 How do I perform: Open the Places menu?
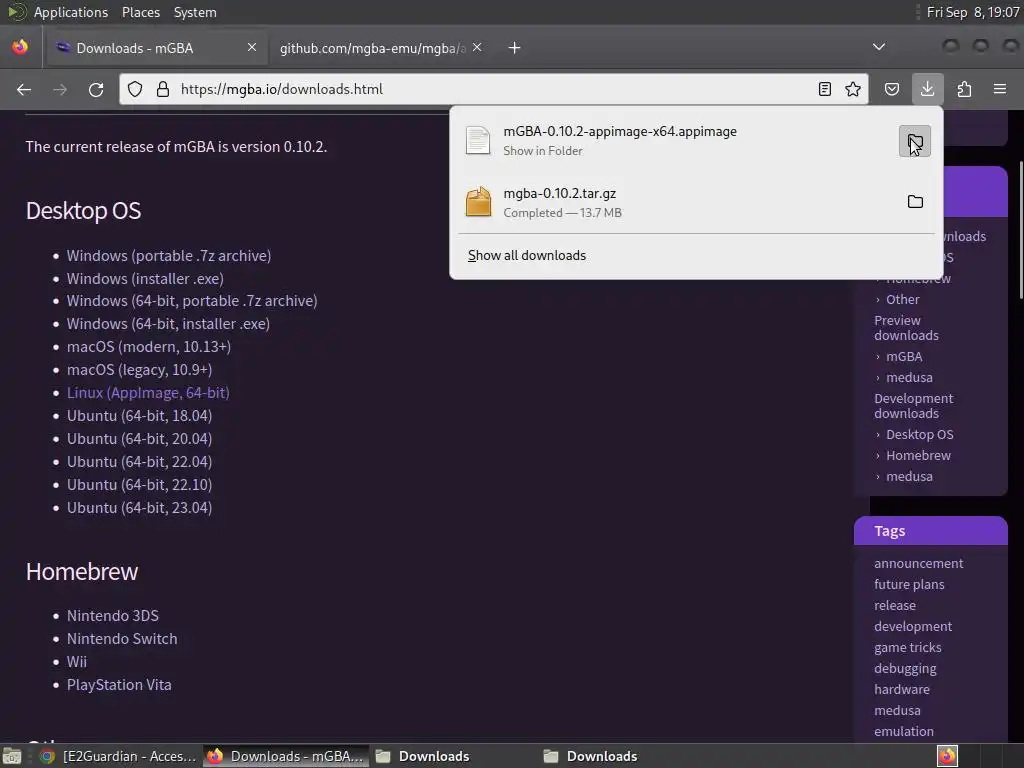pos(141,12)
